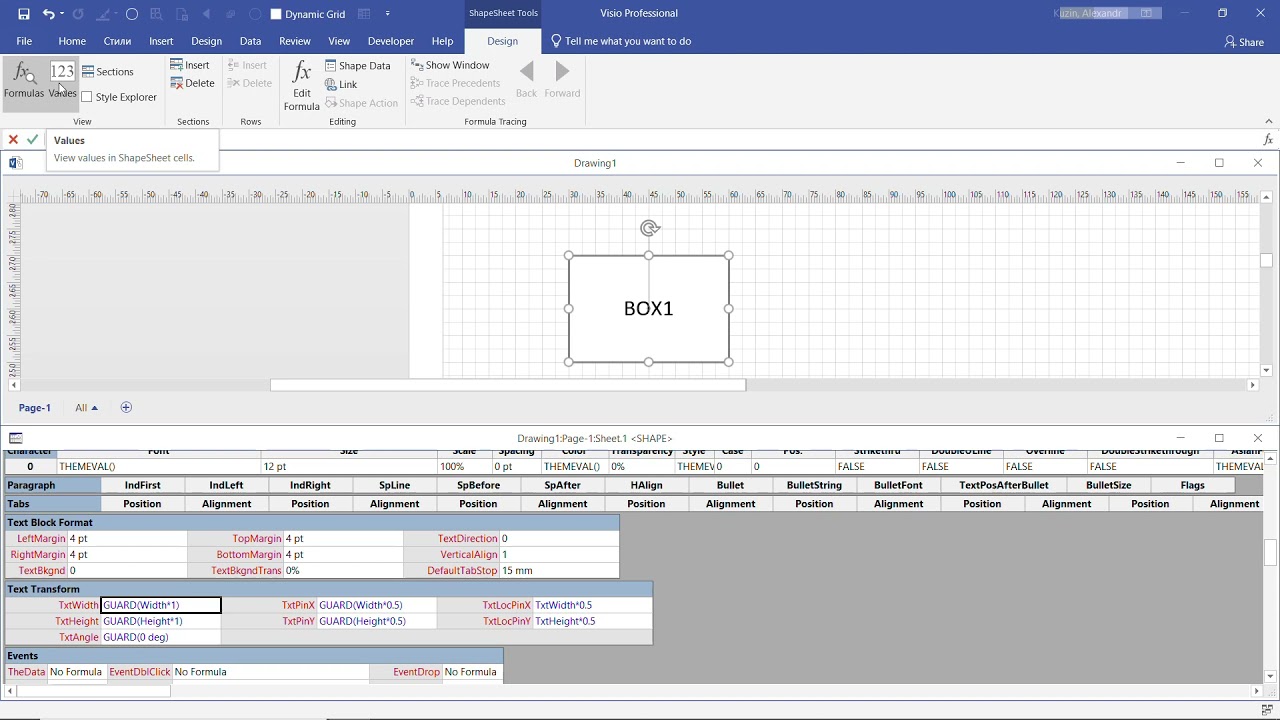Switch to the Home ribbon tab
Viewport: 1280px width, 720px height.
(72, 41)
